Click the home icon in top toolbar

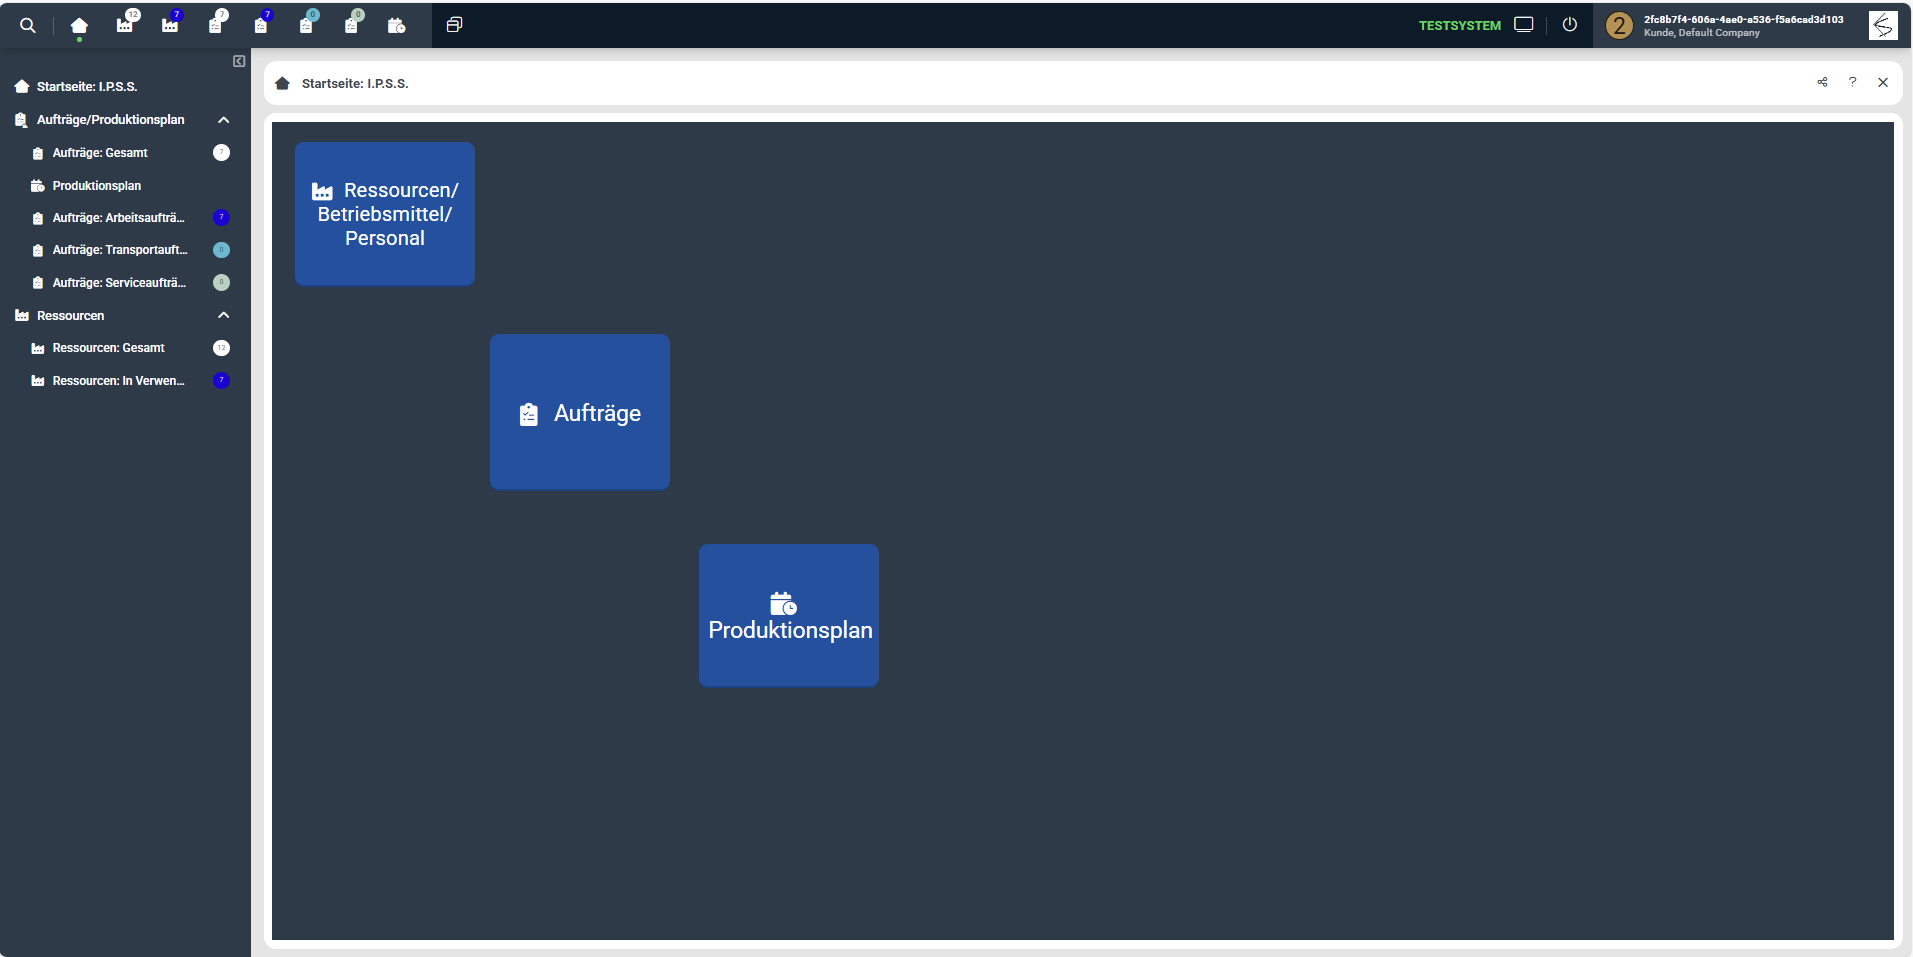79,26
